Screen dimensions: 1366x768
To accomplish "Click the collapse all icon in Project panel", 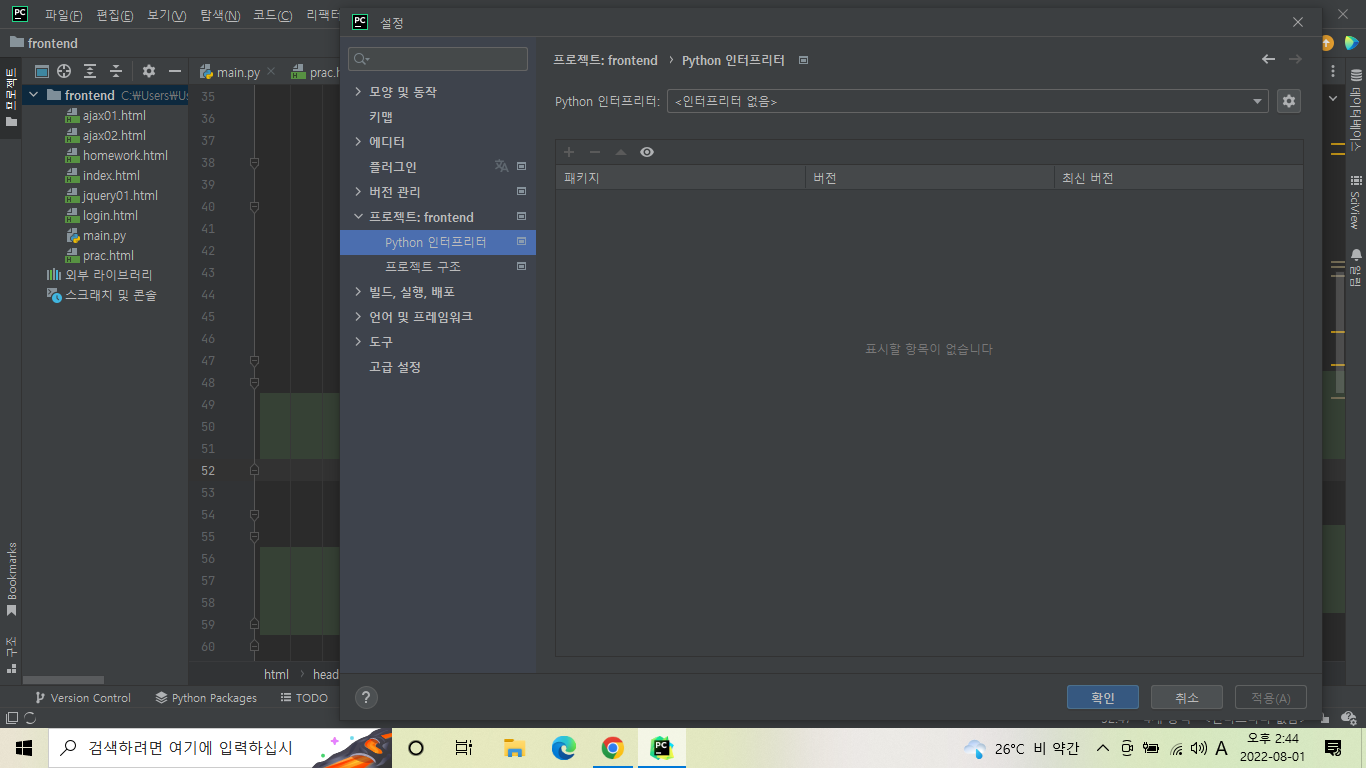I will [x=116, y=71].
